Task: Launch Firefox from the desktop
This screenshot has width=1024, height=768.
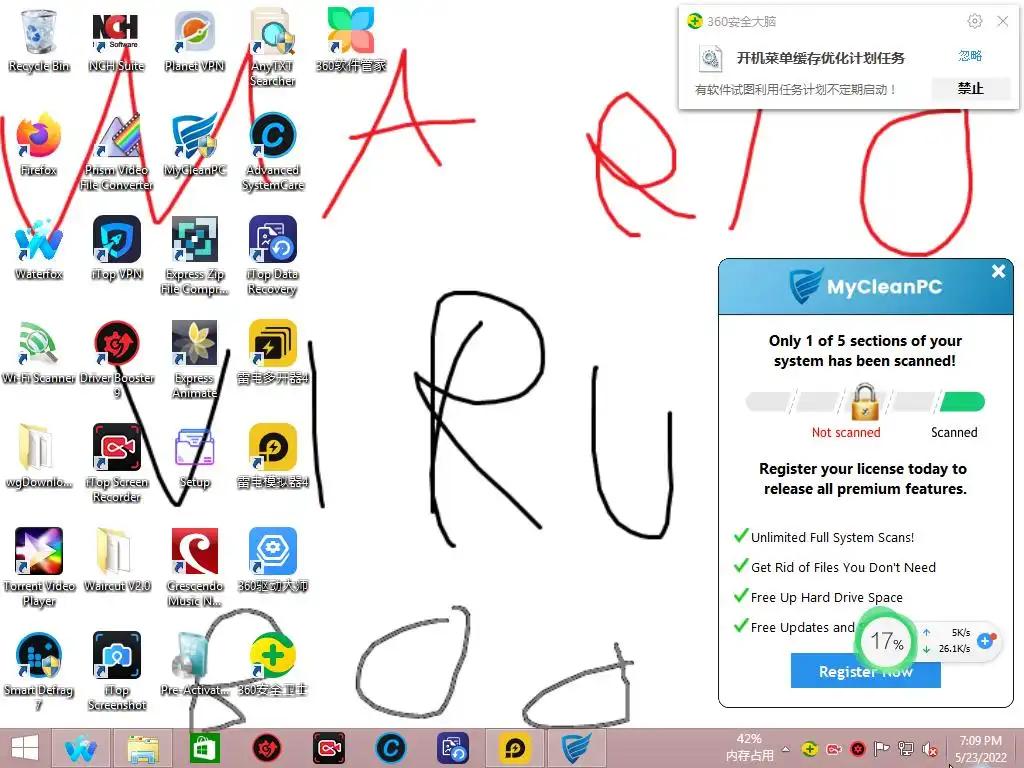Action: tap(39, 145)
